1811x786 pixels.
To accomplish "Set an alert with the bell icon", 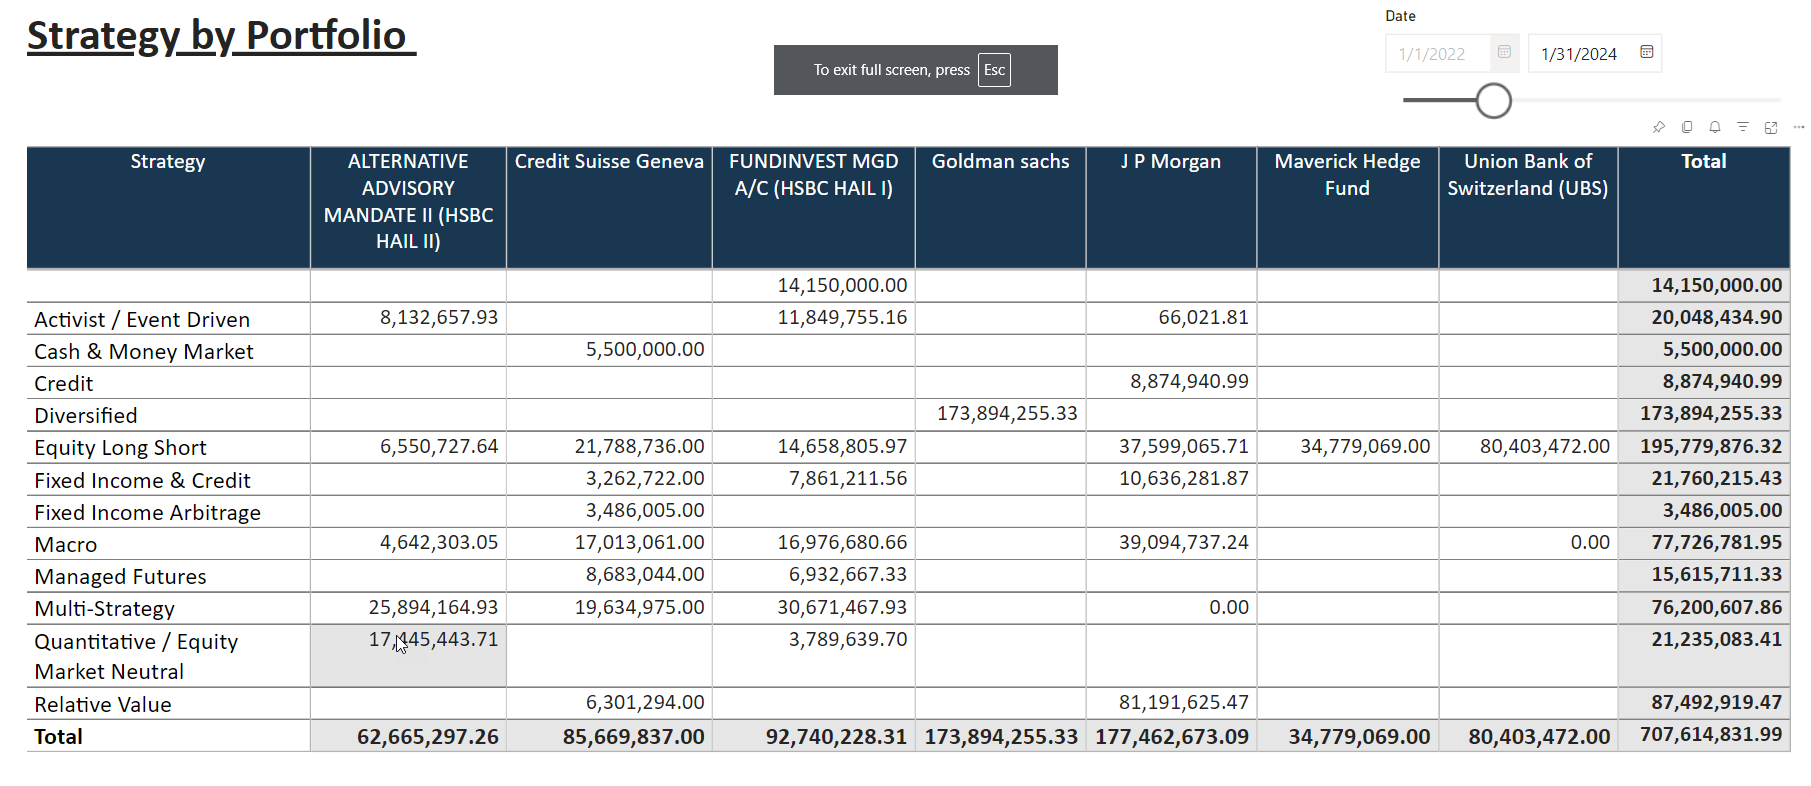I will pos(1715,127).
